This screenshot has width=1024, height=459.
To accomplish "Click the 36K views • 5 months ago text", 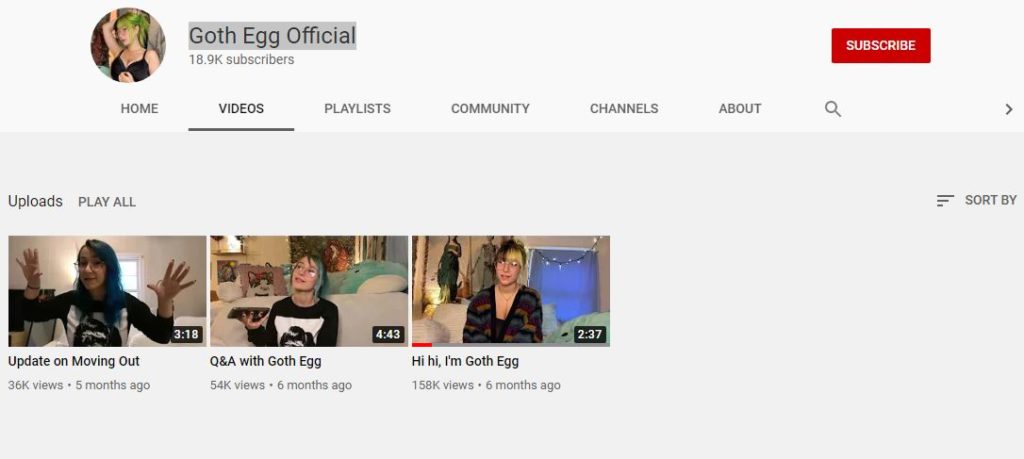I will pos(79,385).
